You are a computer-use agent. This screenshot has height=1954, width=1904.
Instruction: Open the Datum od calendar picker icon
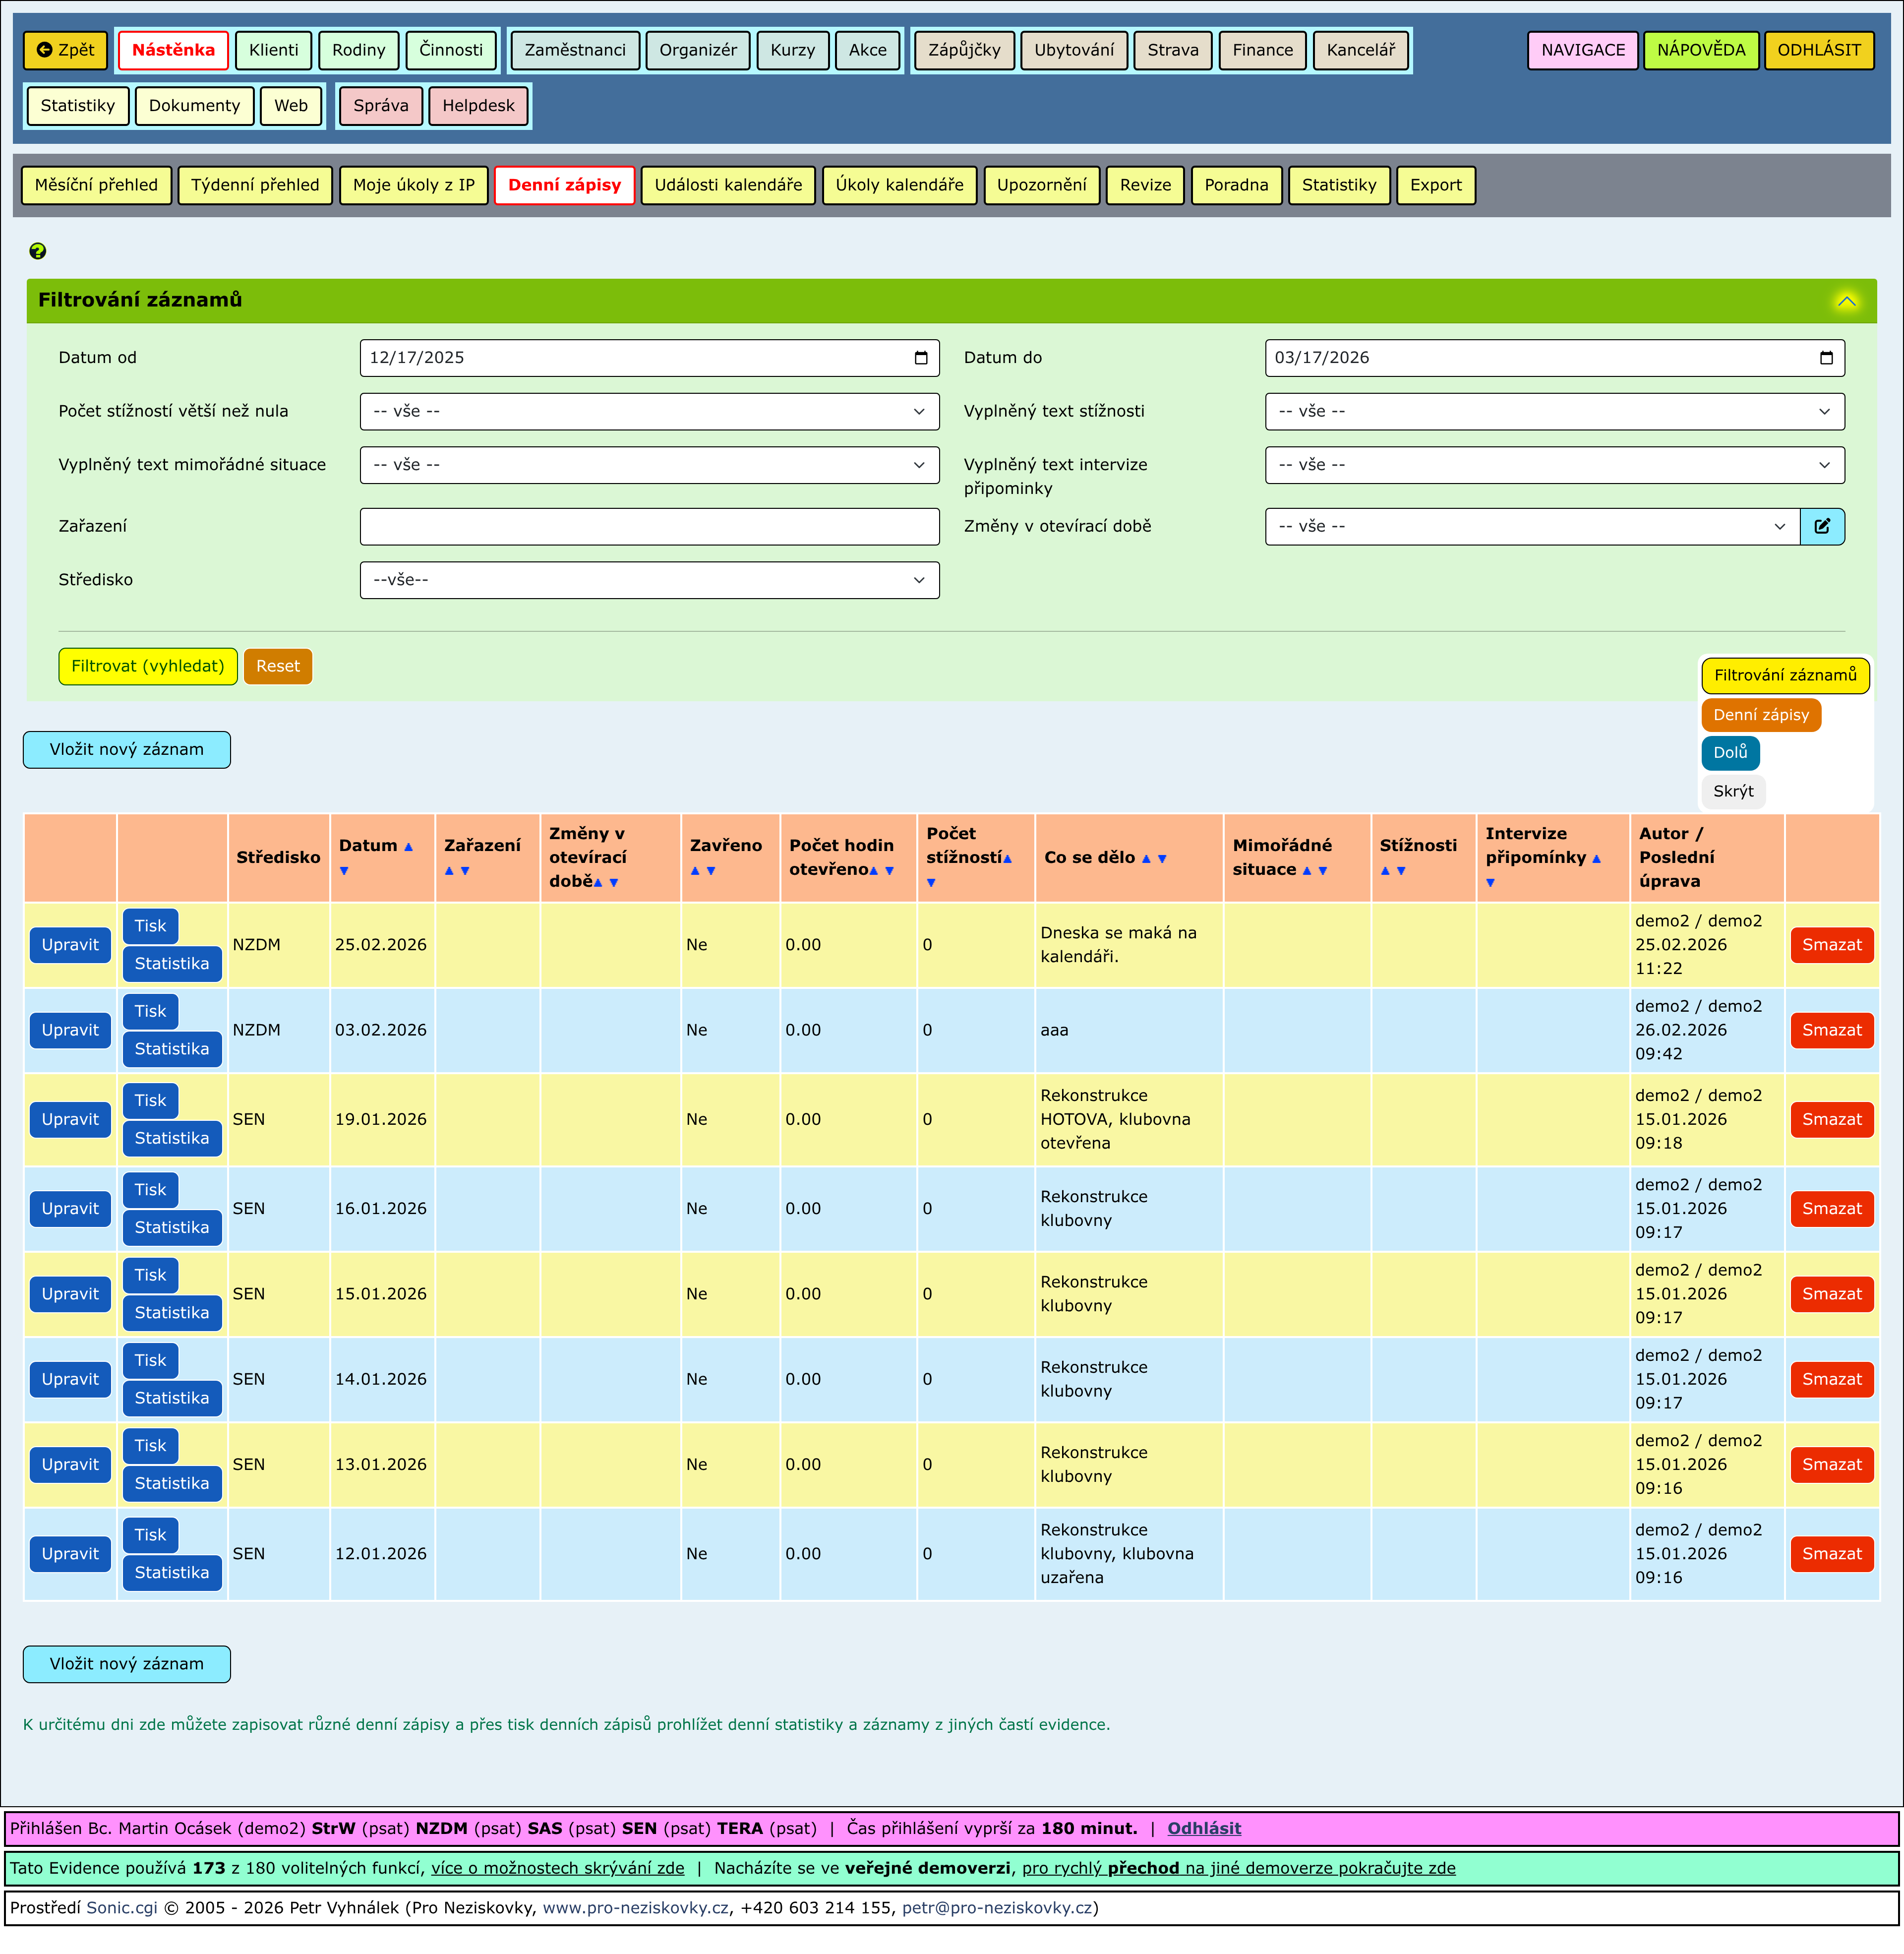point(921,358)
